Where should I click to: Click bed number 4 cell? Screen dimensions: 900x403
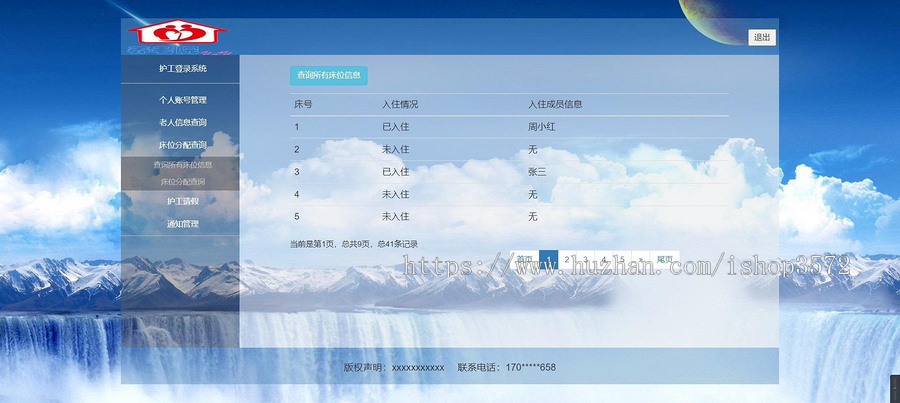tap(297, 194)
